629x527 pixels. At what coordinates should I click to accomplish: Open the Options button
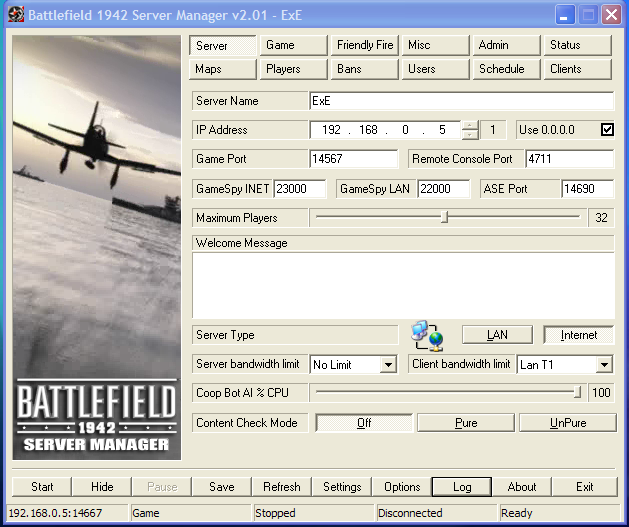[x=402, y=487]
